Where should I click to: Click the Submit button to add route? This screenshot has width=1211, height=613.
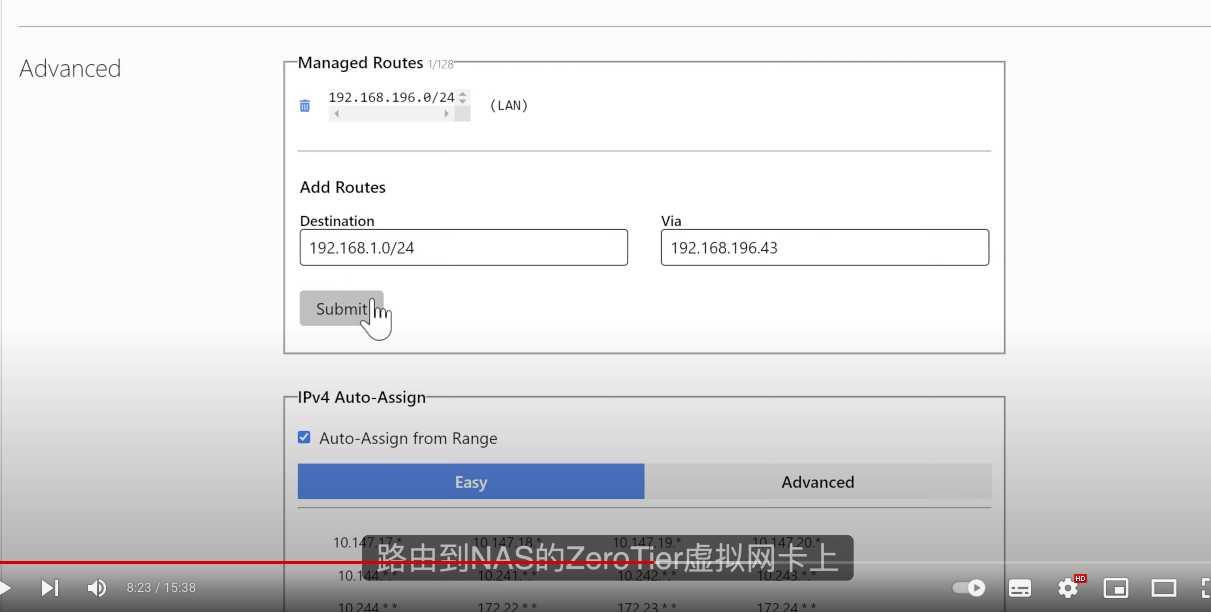point(341,309)
